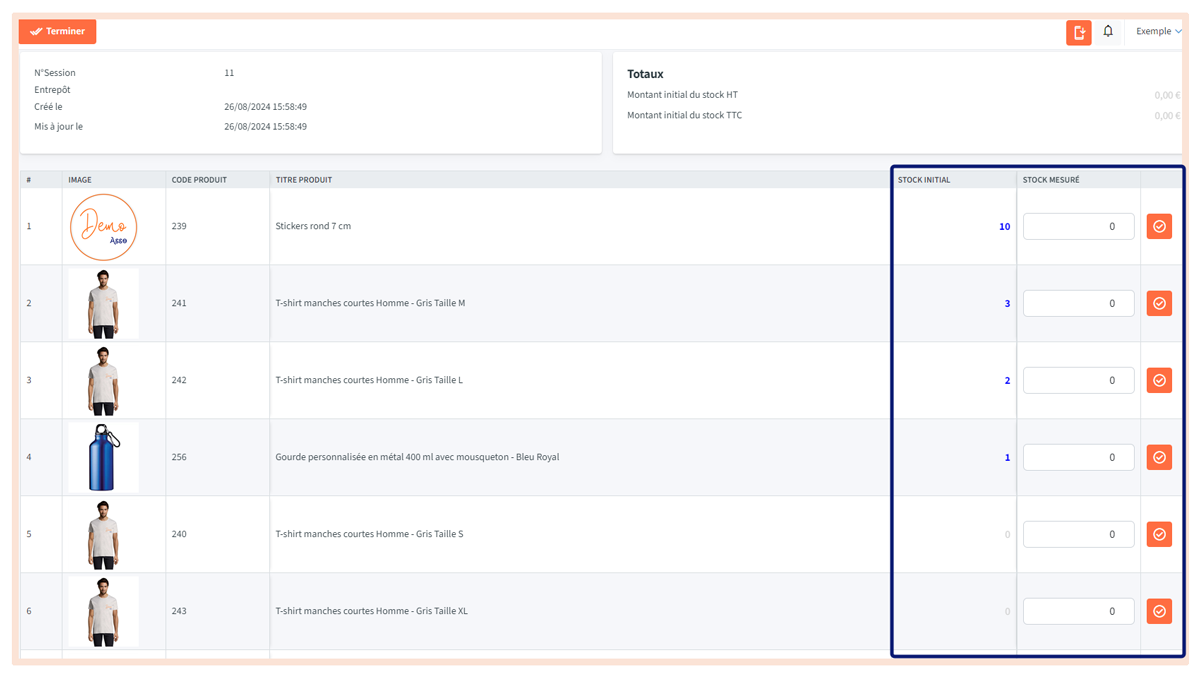Confirm measured stock for T-shirt Taille S
The image size is (1200, 678).
[1159, 535]
